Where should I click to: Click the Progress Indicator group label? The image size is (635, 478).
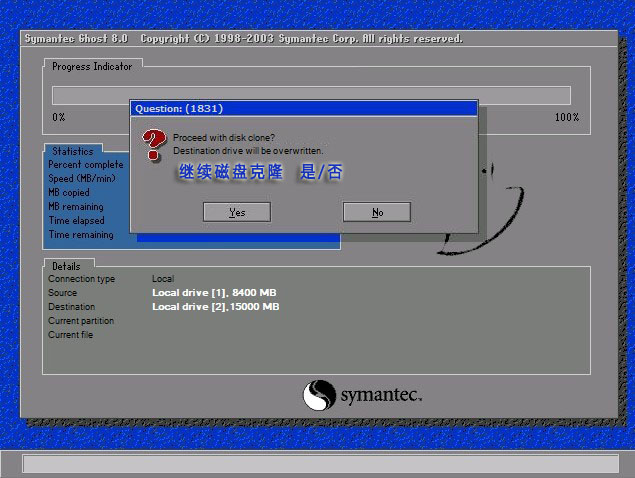tap(91, 66)
